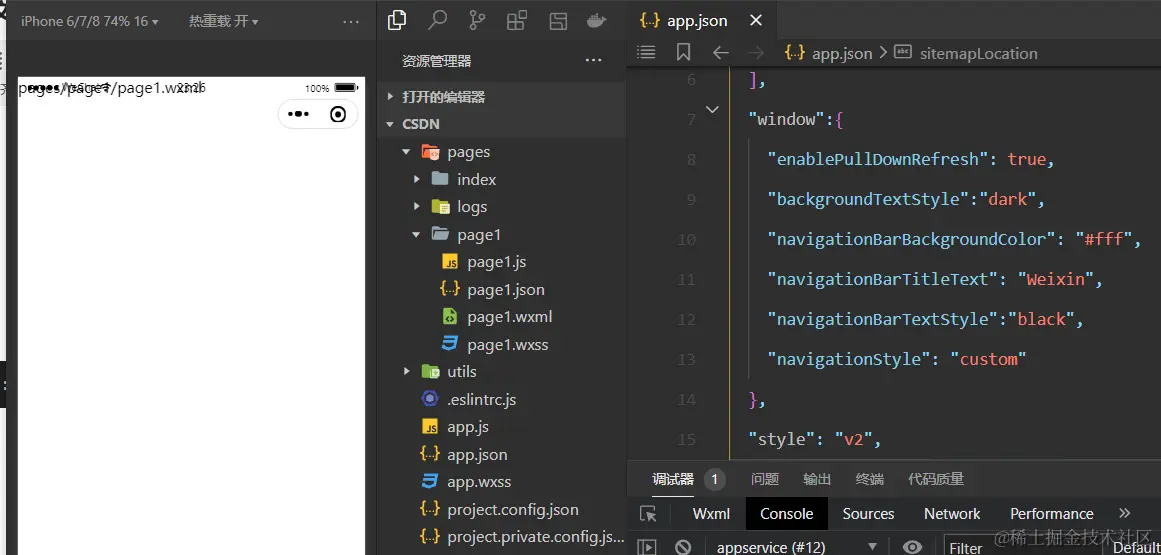Click the element inspector cursor icon
Viewport: 1161px width, 555px height.
click(648, 514)
